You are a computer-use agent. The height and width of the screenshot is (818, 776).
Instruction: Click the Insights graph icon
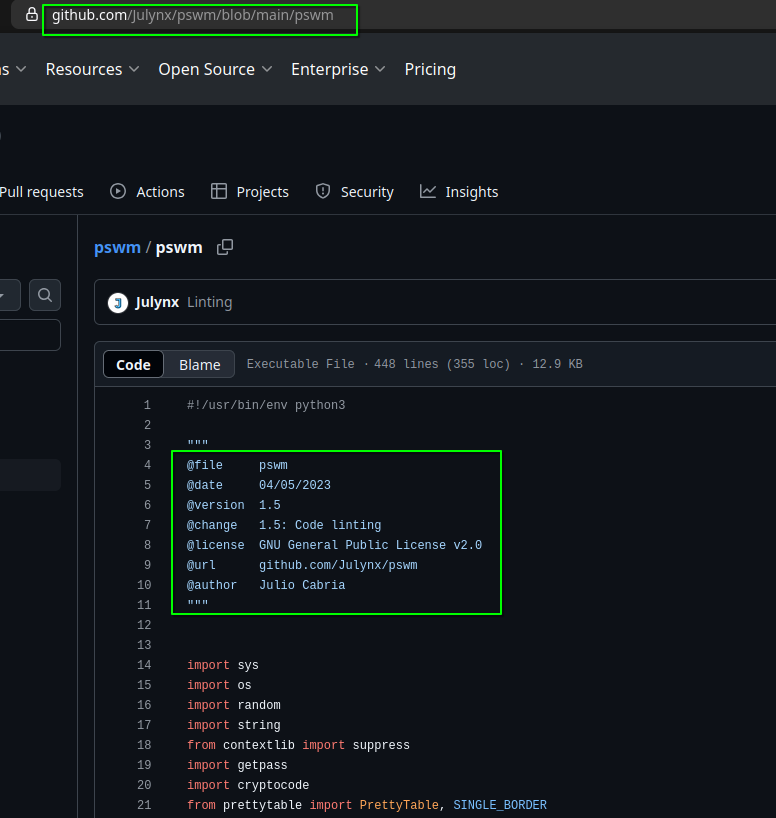click(428, 191)
